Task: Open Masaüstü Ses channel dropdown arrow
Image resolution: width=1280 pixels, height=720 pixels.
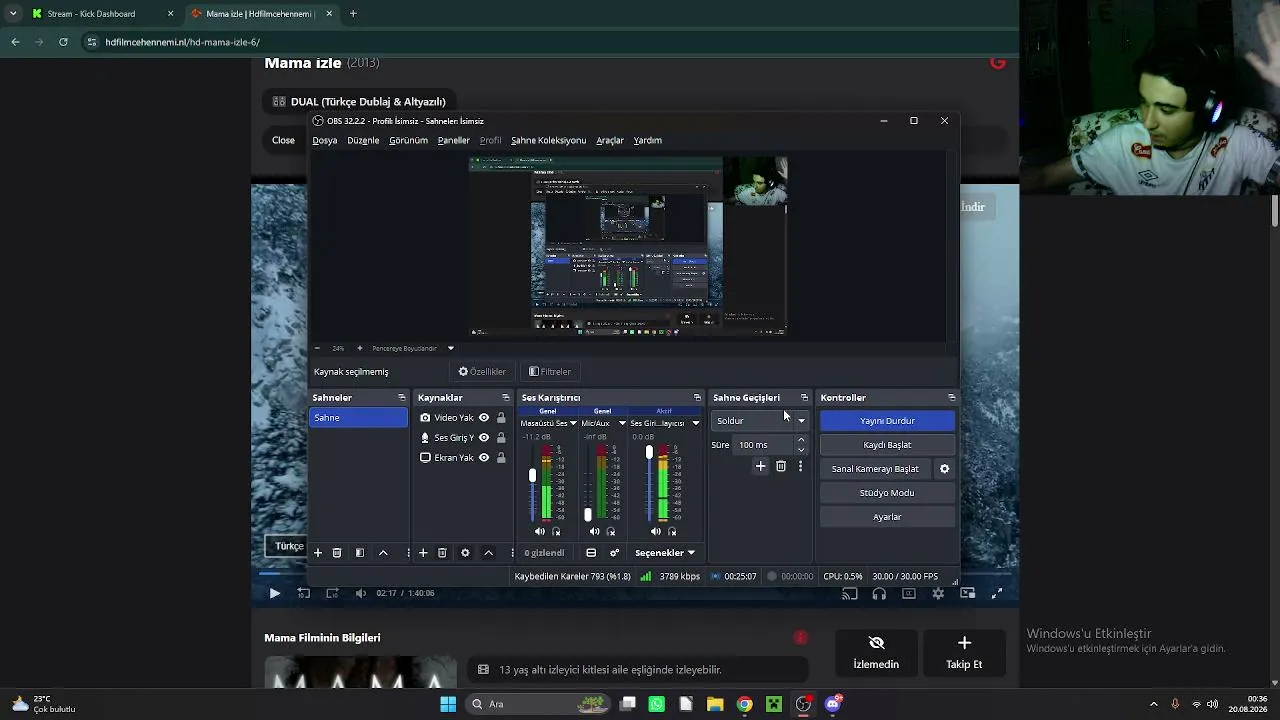Action: [x=573, y=423]
